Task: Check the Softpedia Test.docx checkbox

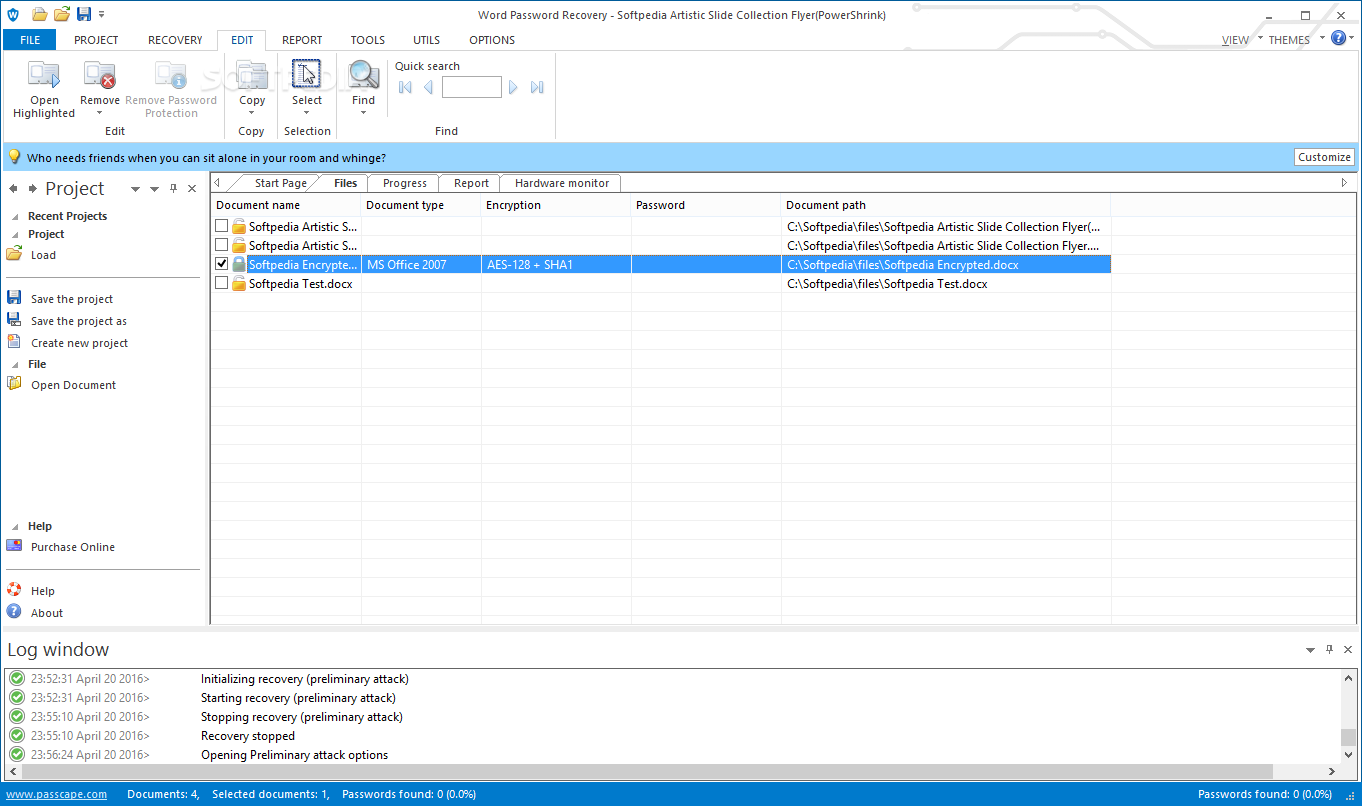Action: [222, 283]
